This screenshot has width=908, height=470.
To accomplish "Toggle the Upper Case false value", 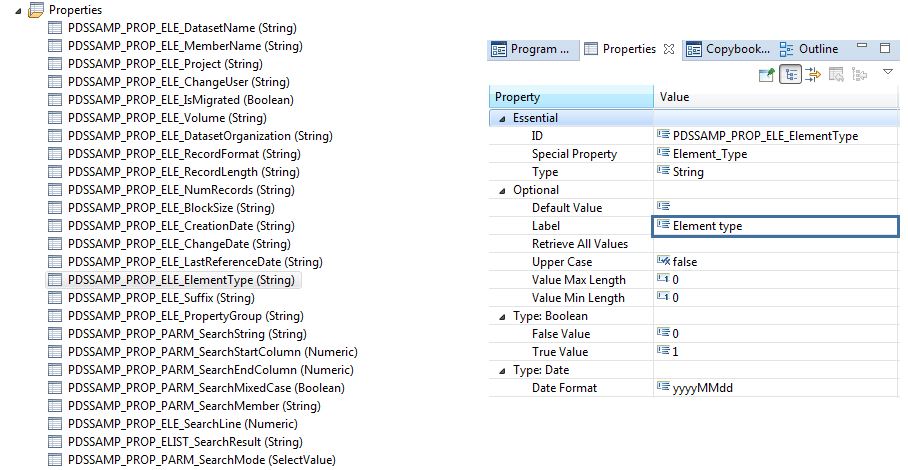I will click(684, 262).
